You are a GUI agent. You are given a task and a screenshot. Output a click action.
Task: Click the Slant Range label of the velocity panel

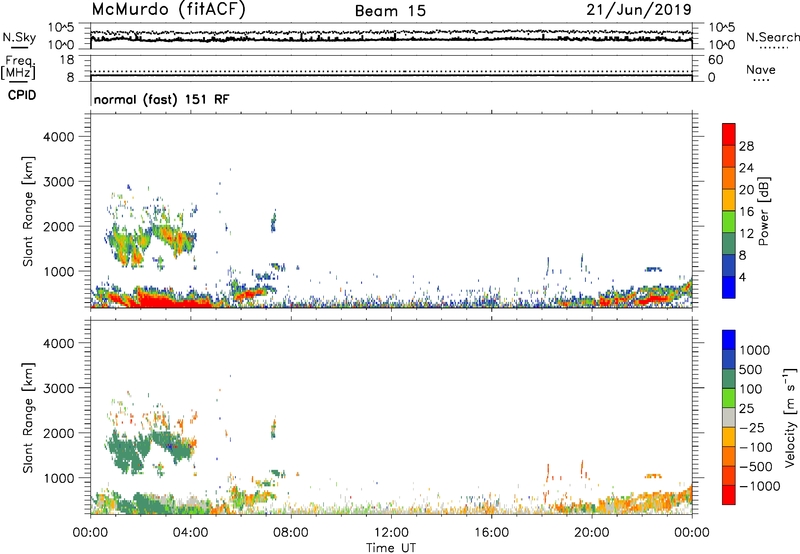[28, 417]
